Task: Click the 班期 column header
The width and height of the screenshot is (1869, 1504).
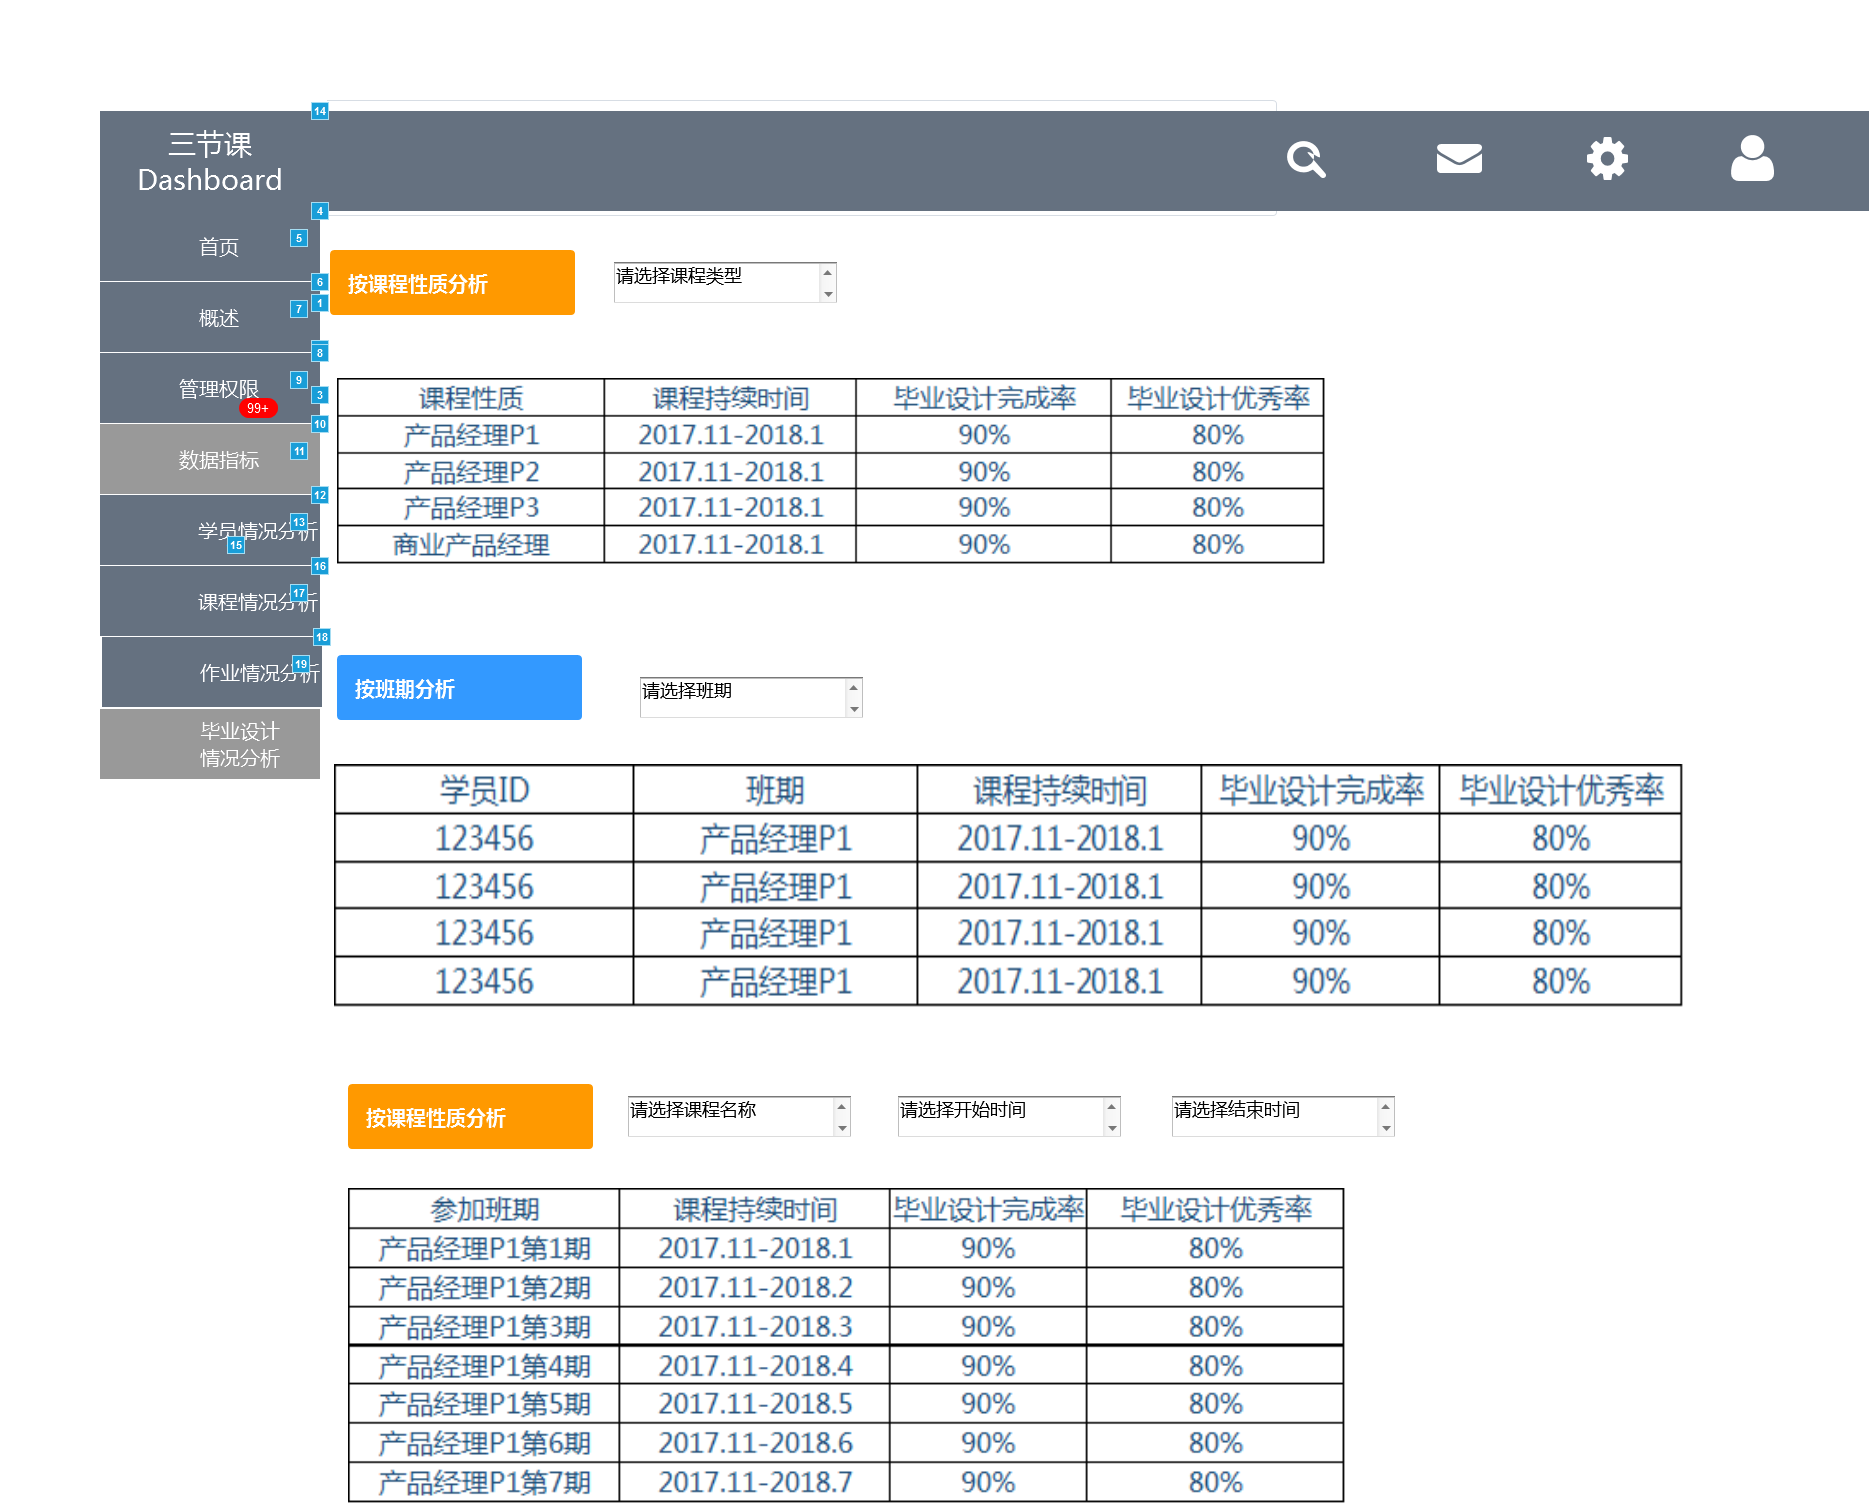Action: click(775, 790)
